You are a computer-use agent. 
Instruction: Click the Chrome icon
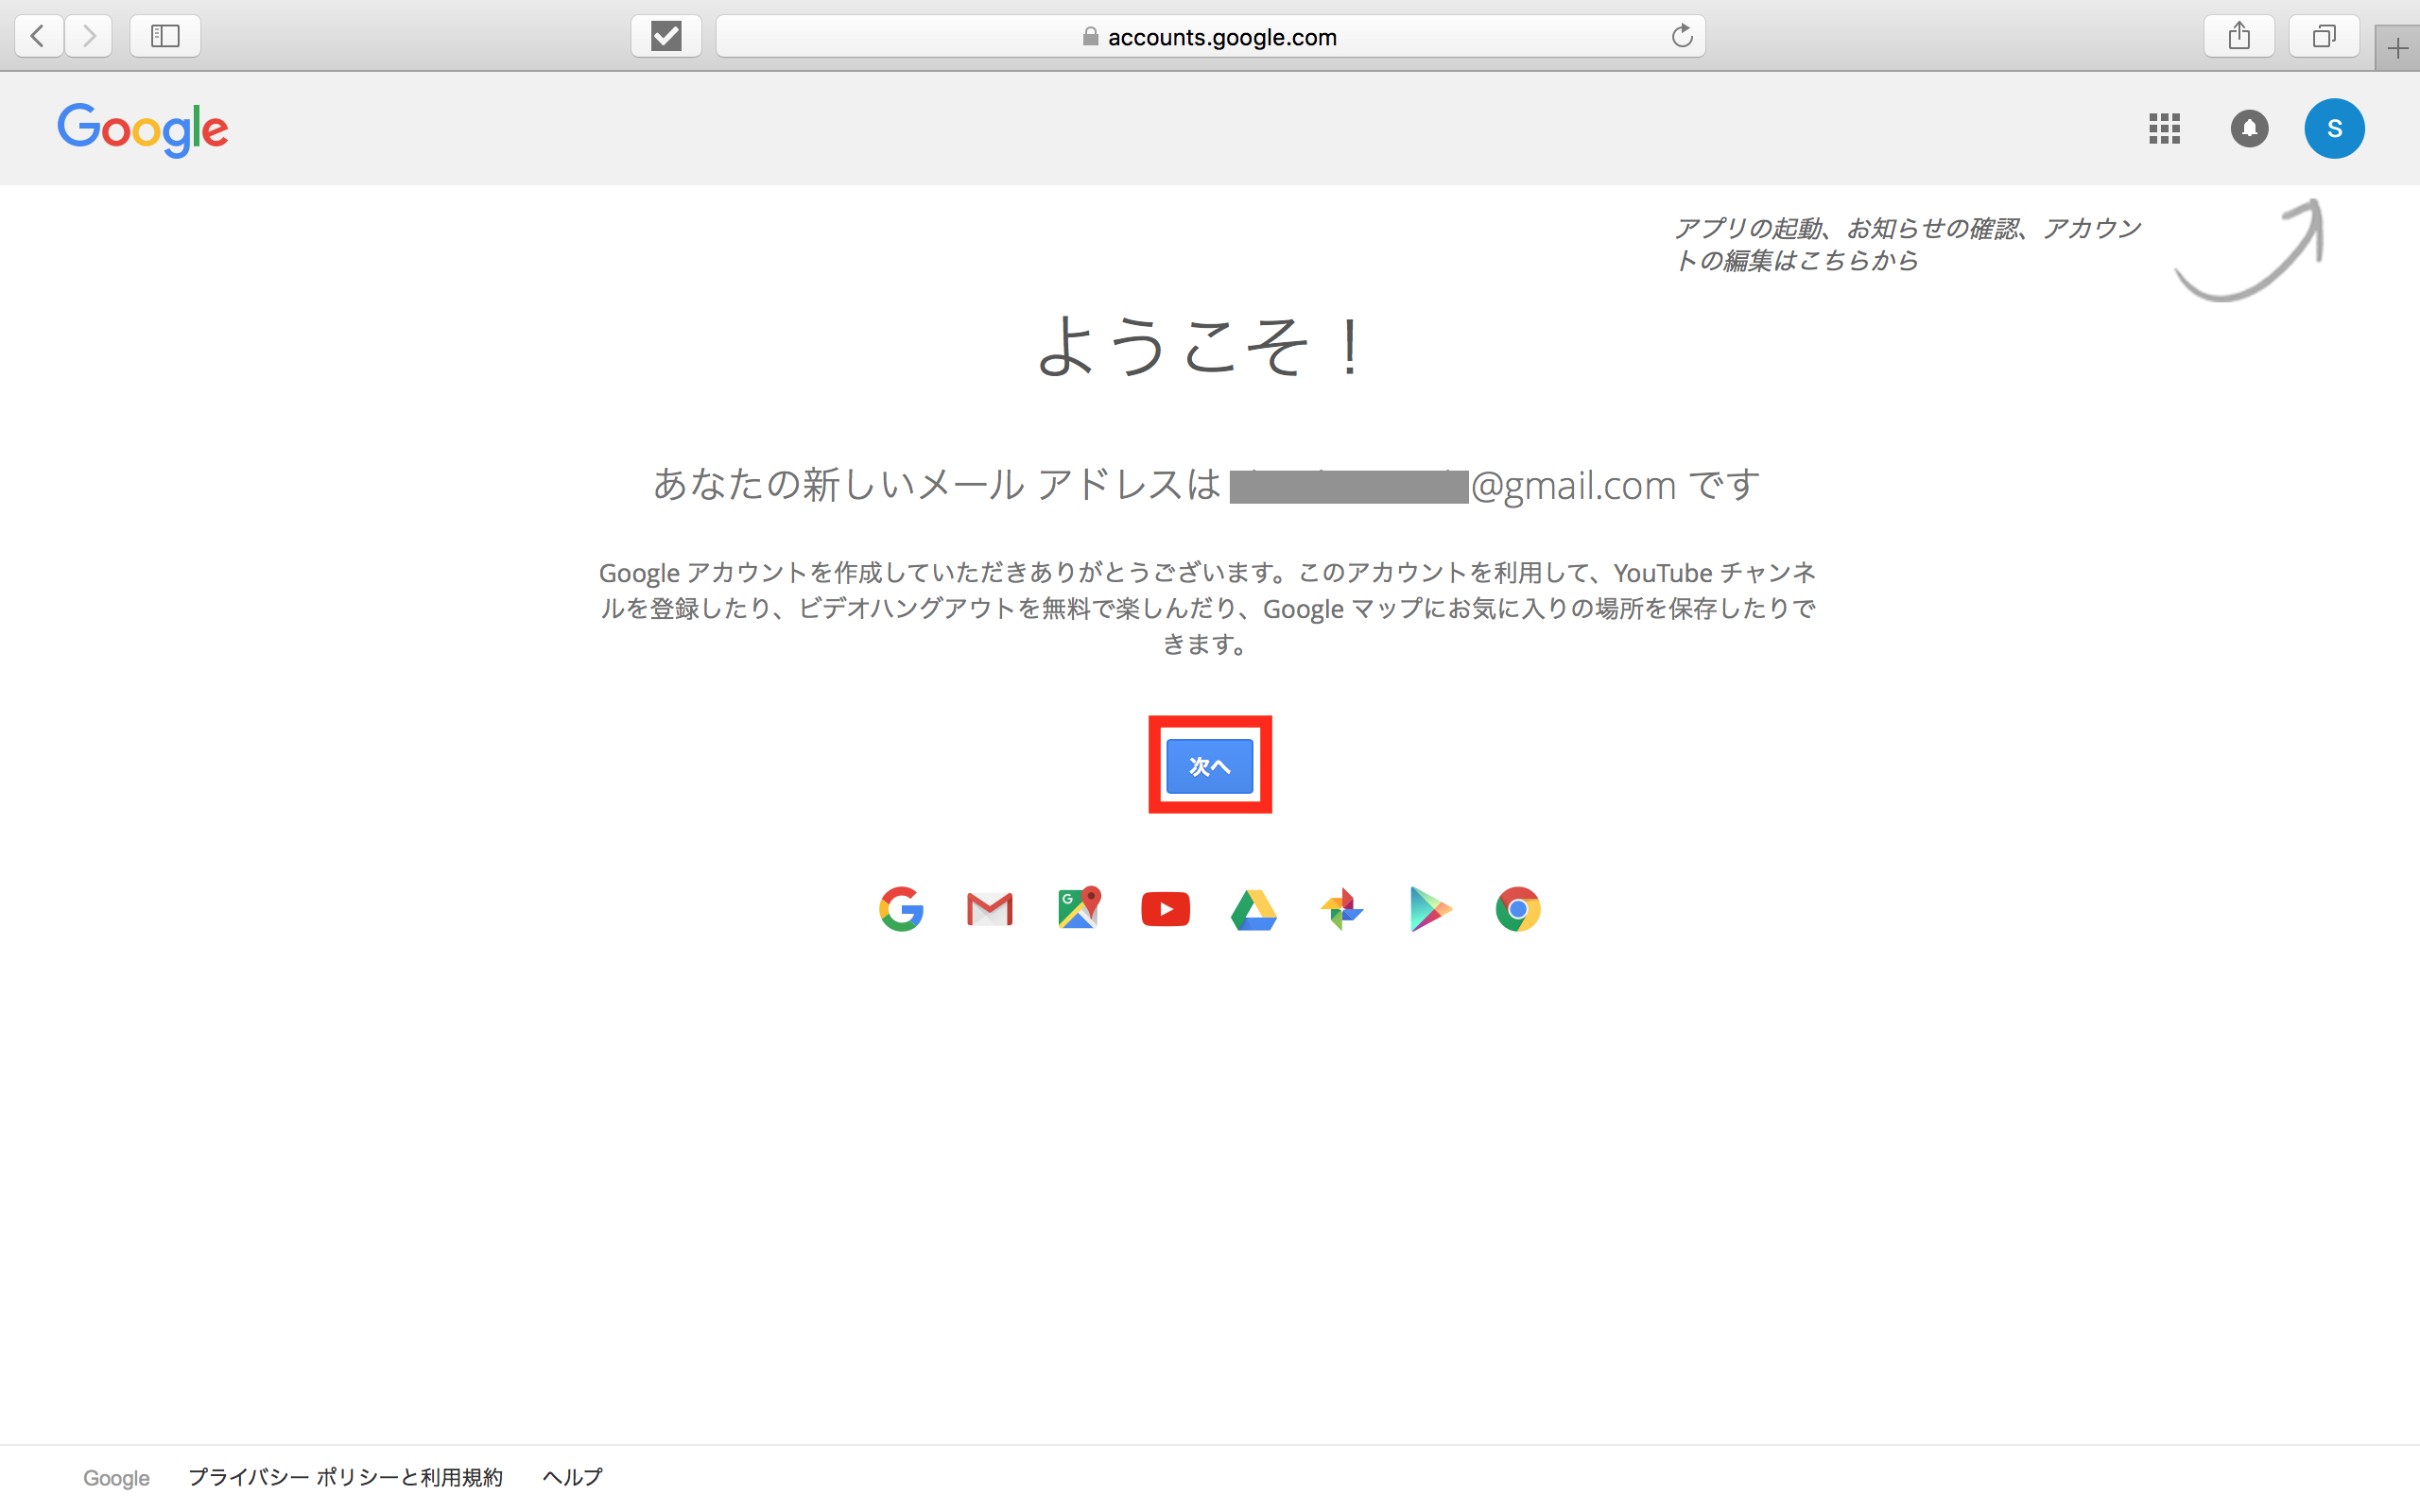[1517, 909]
